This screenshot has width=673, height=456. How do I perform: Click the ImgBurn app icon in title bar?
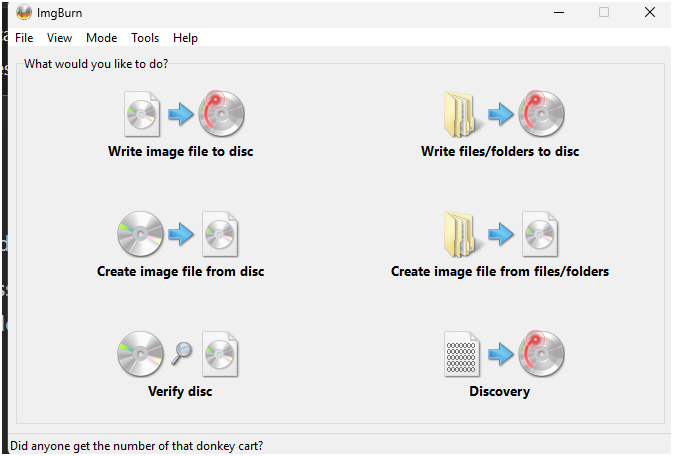click(x=24, y=13)
